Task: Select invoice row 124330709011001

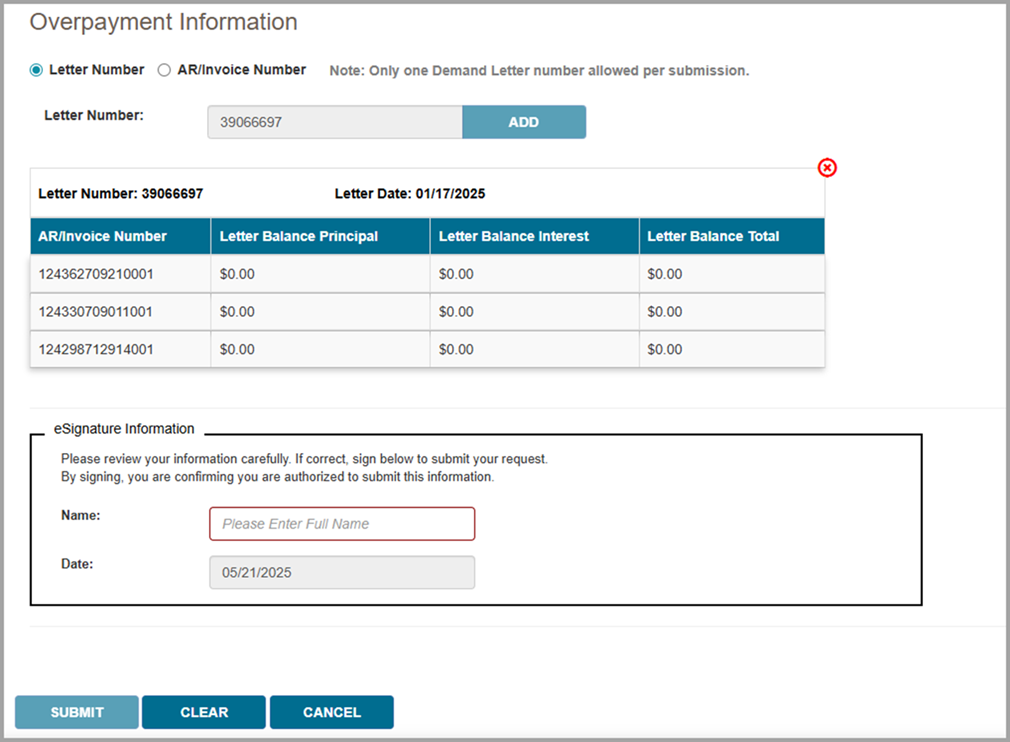Action: click(x=120, y=311)
